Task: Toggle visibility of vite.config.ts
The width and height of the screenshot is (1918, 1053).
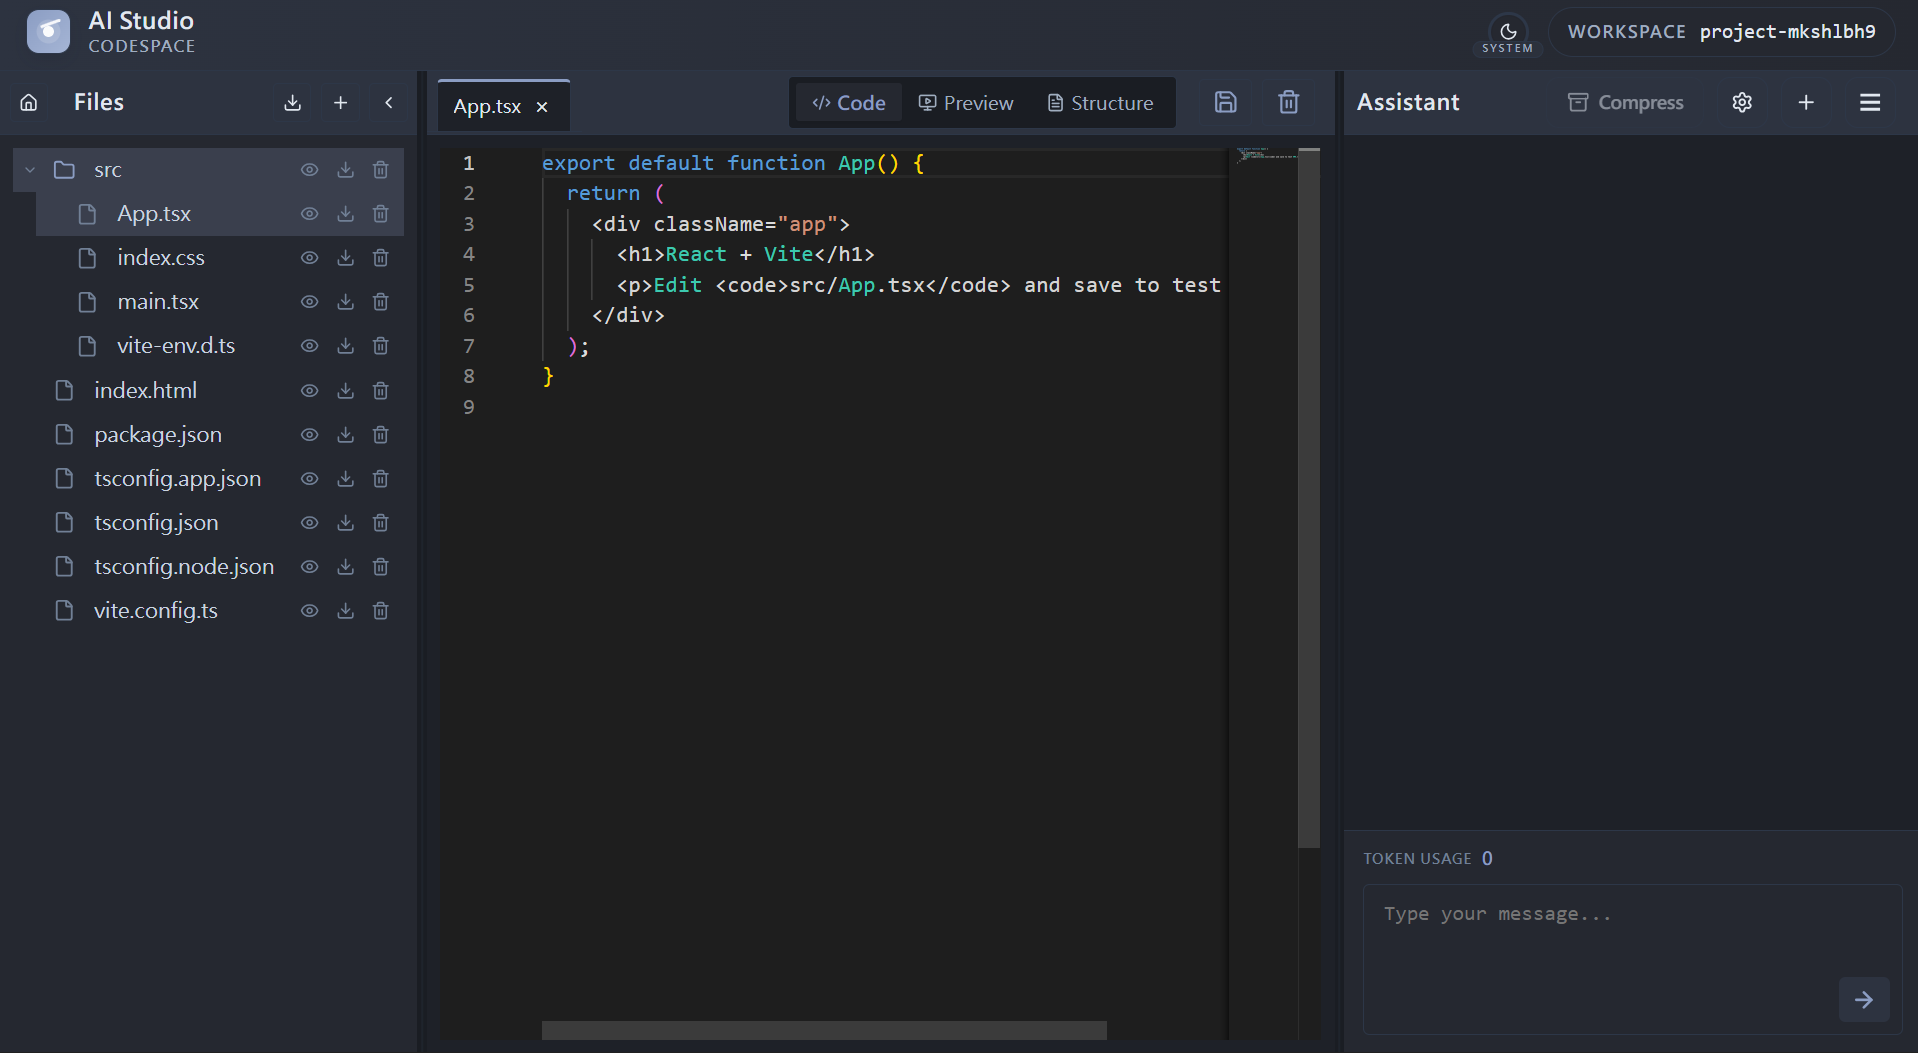Action: pos(310,611)
